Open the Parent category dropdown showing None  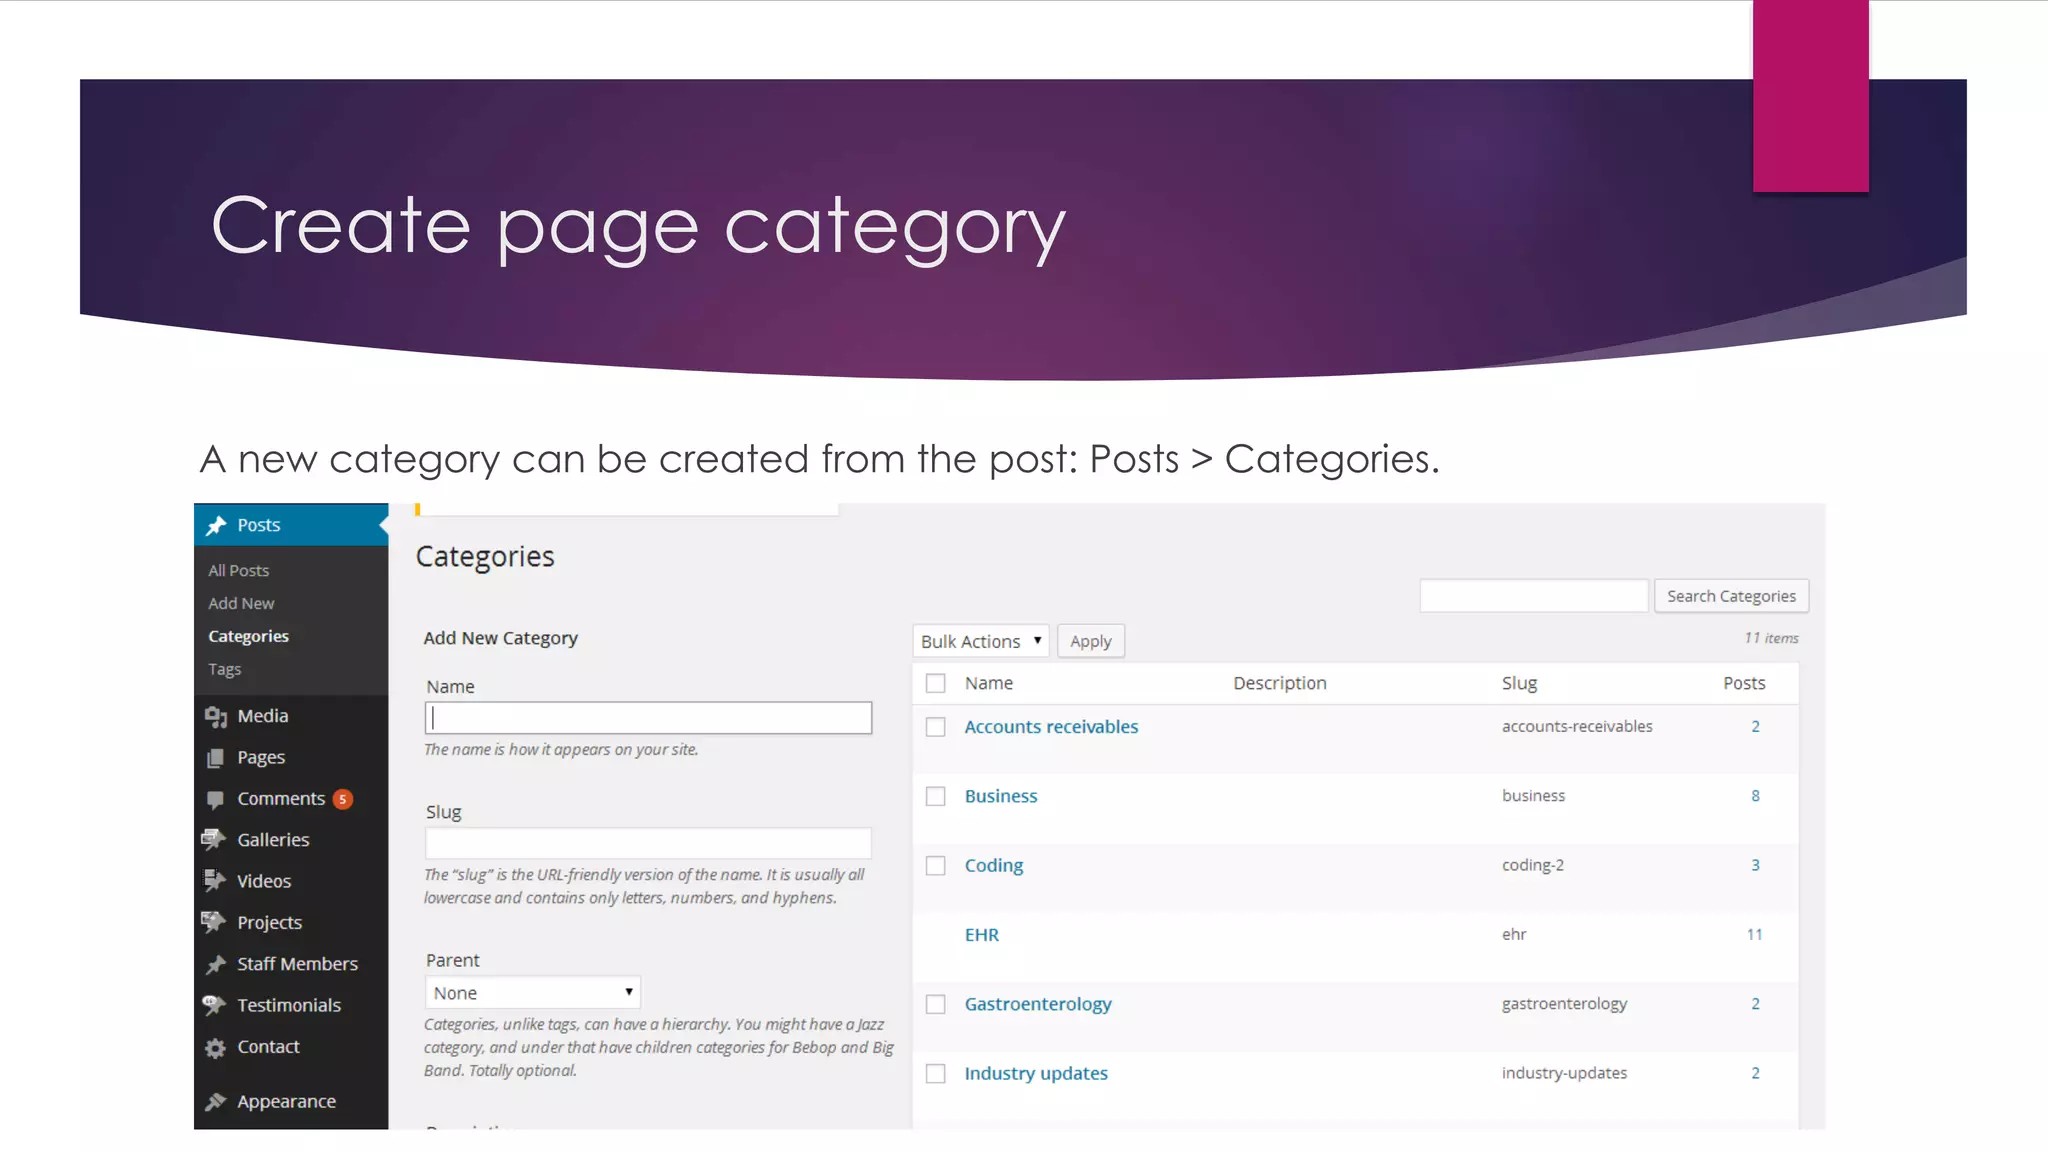pos(533,993)
